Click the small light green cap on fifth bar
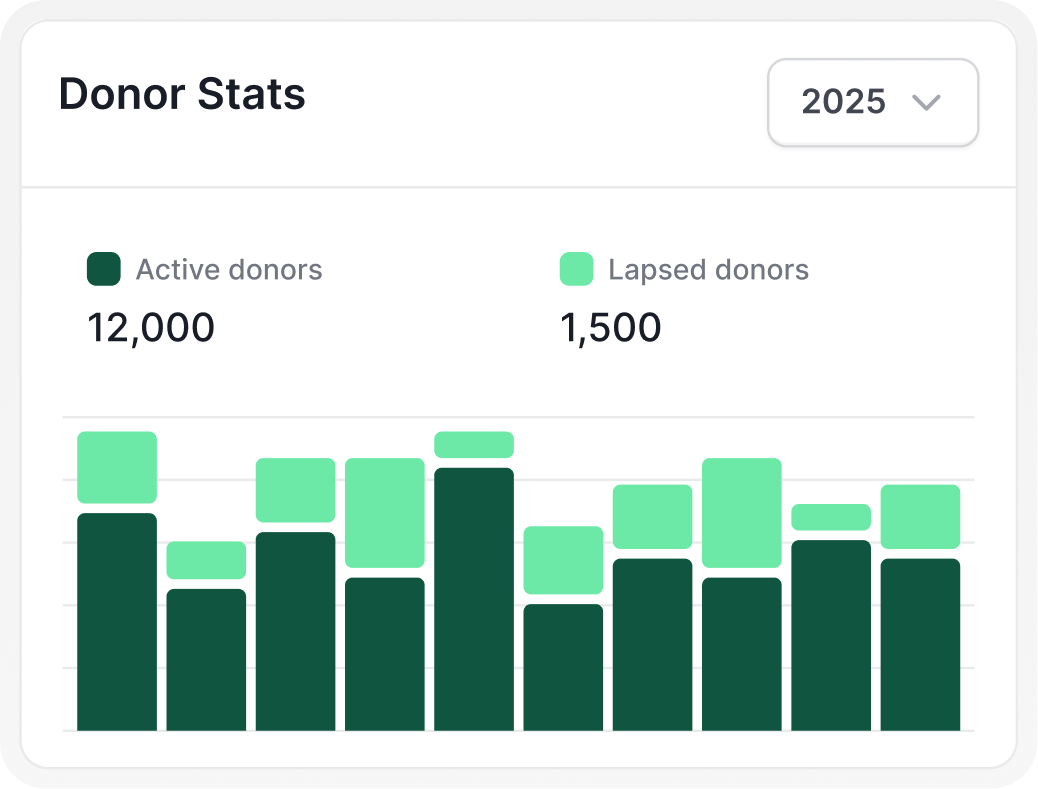The image size is (1038, 789). (x=474, y=445)
